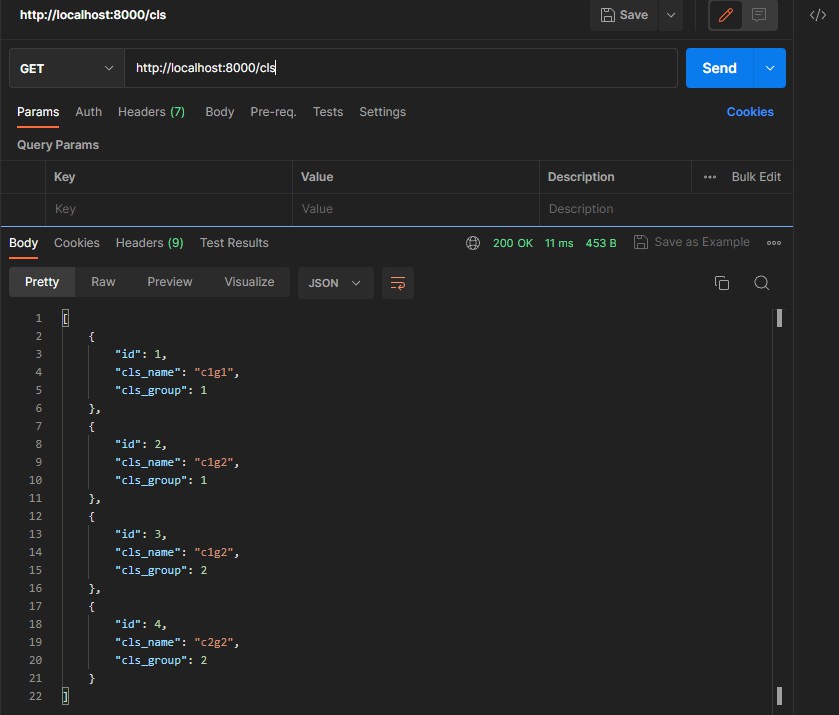Switch to Preview view
The image size is (839, 715).
(170, 282)
